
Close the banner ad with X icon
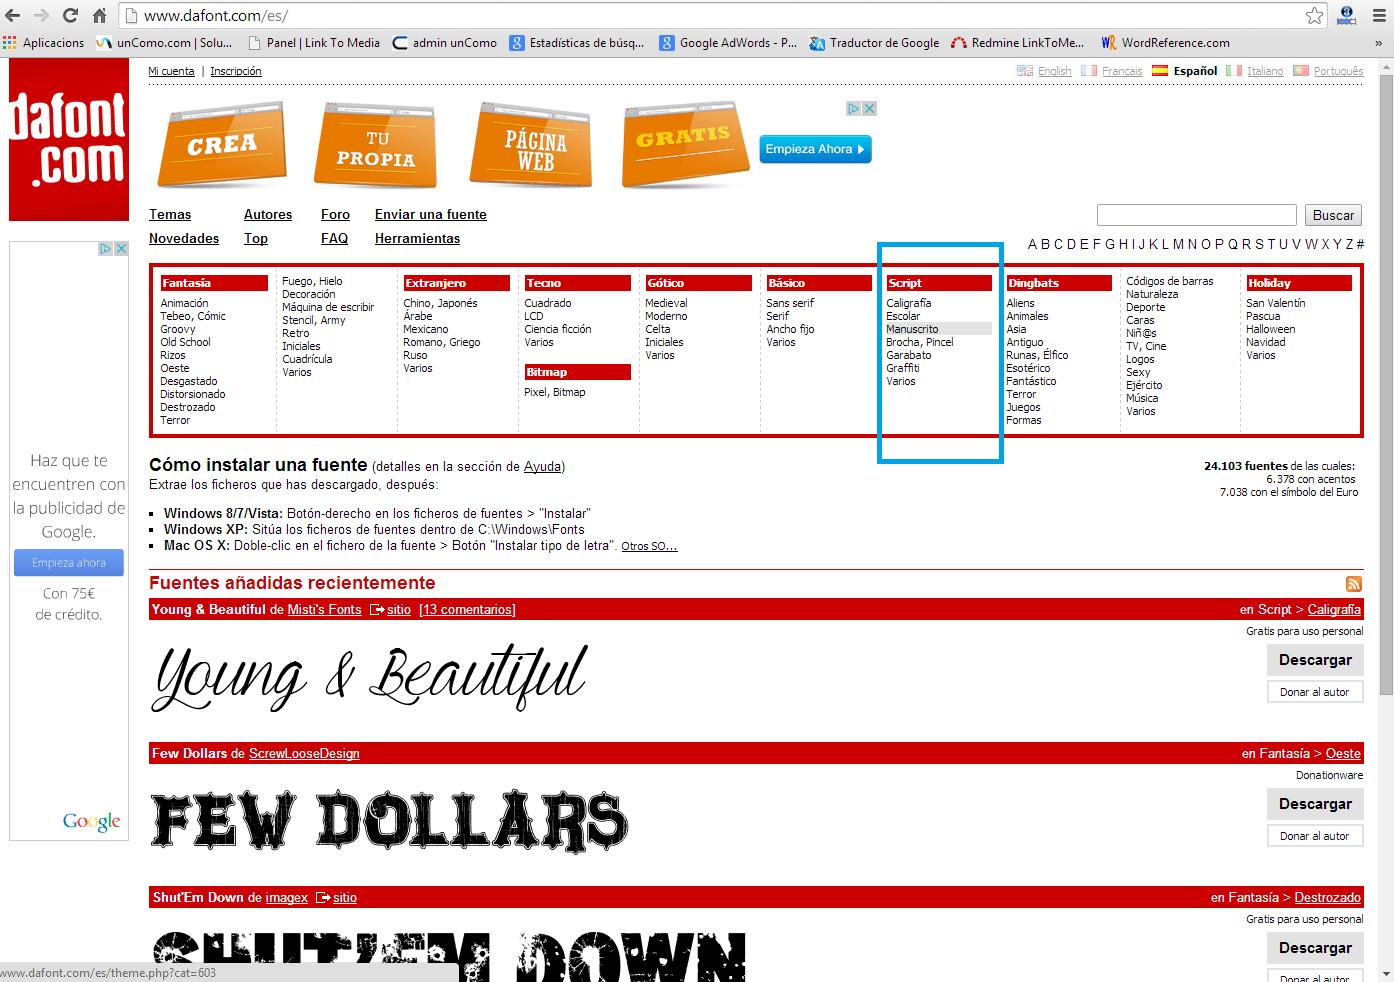coord(870,108)
